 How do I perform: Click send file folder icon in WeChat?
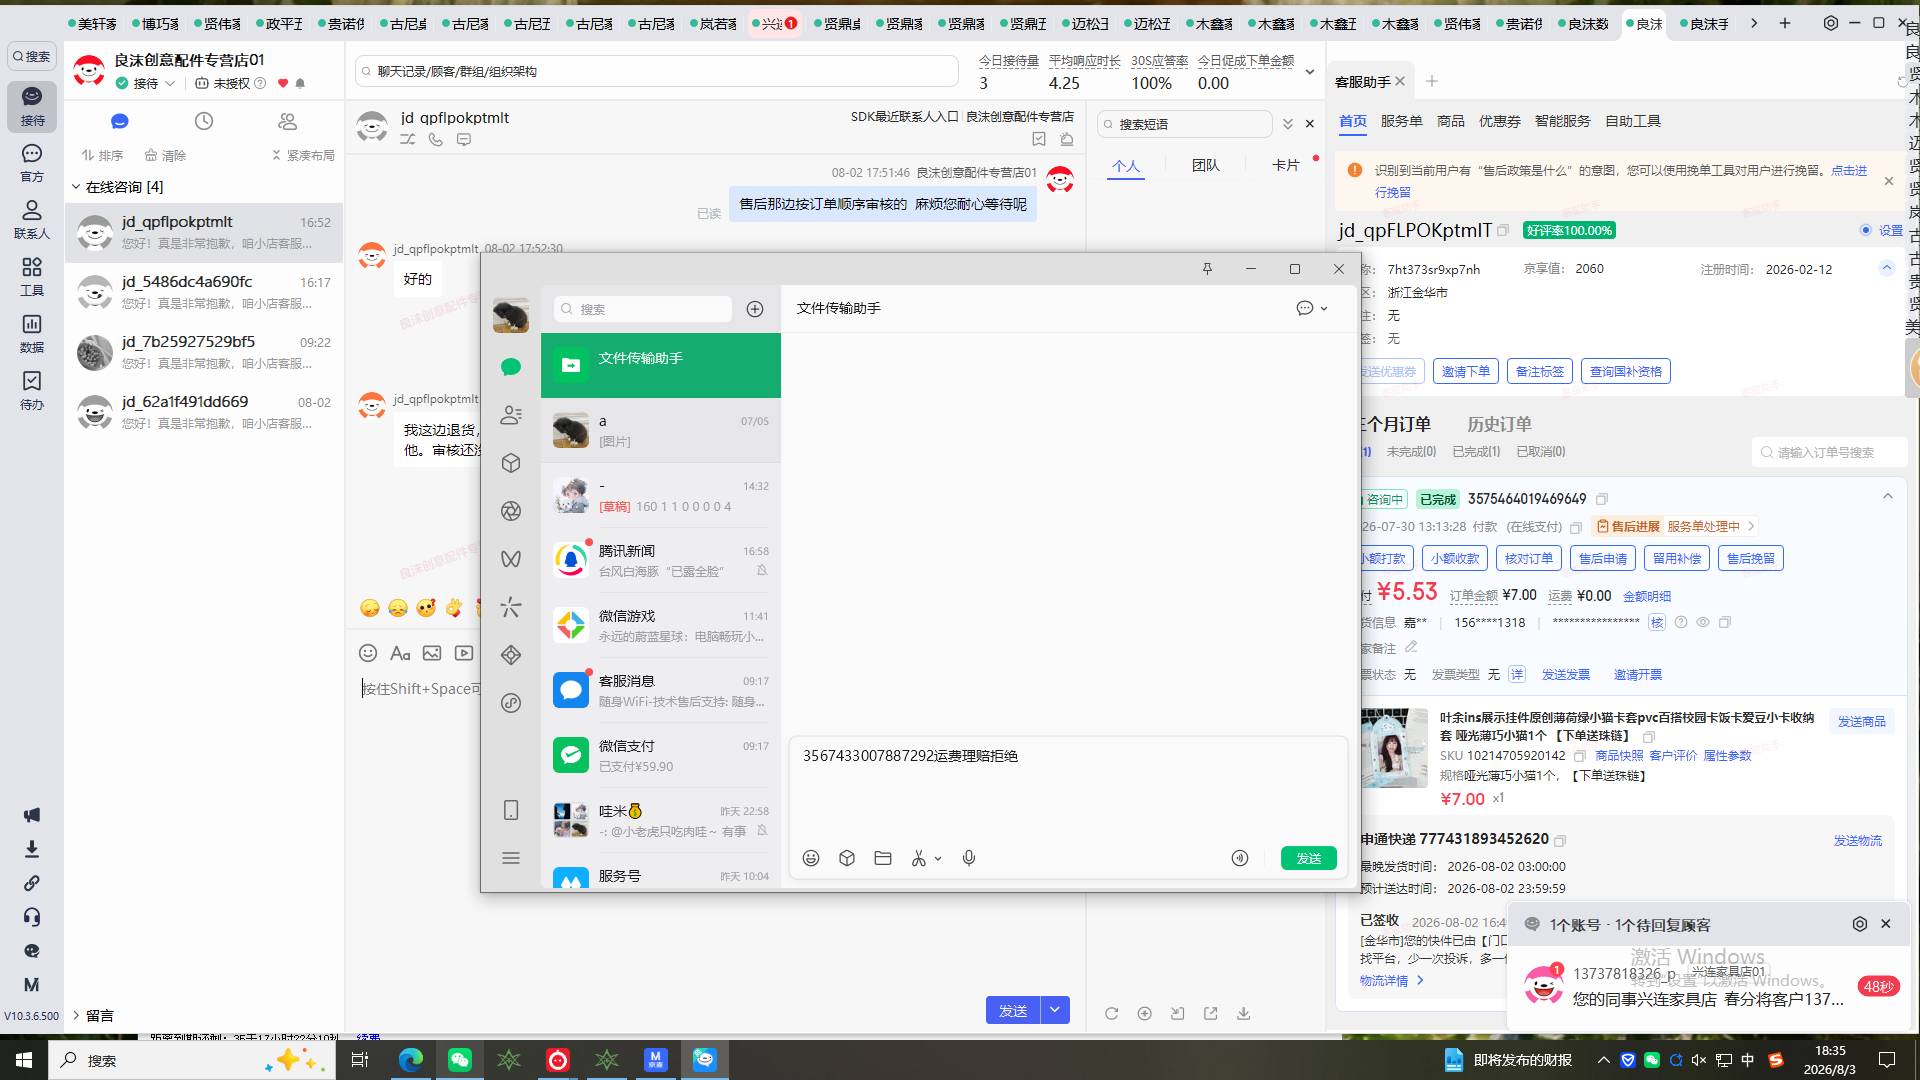pos(883,858)
